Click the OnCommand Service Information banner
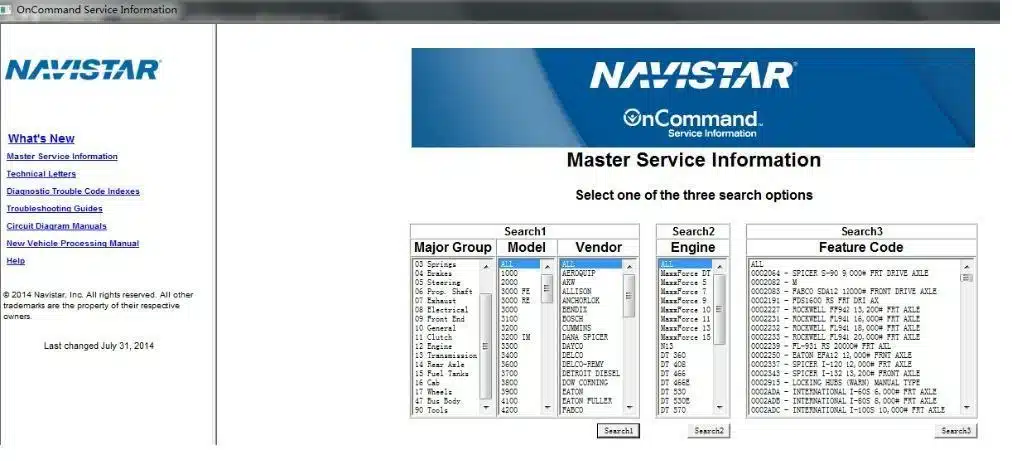The width and height of the screenshot is (1012, 461). (x=693, y=97)
